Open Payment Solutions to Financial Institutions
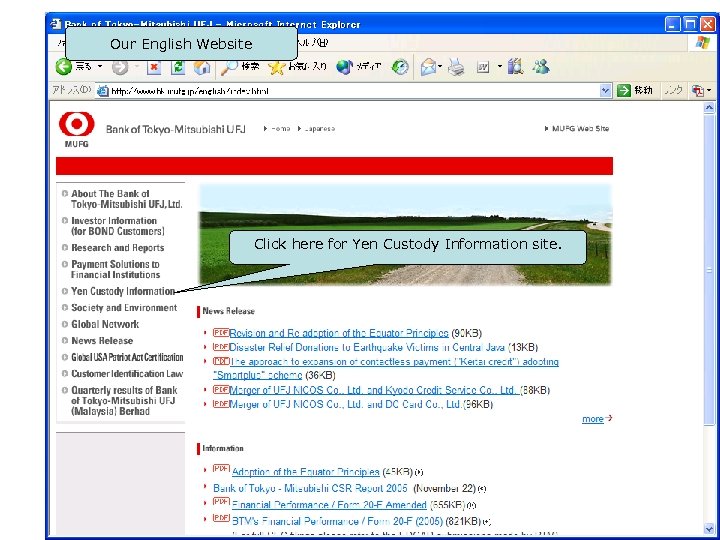720x540 pixels. coord(115,270)
